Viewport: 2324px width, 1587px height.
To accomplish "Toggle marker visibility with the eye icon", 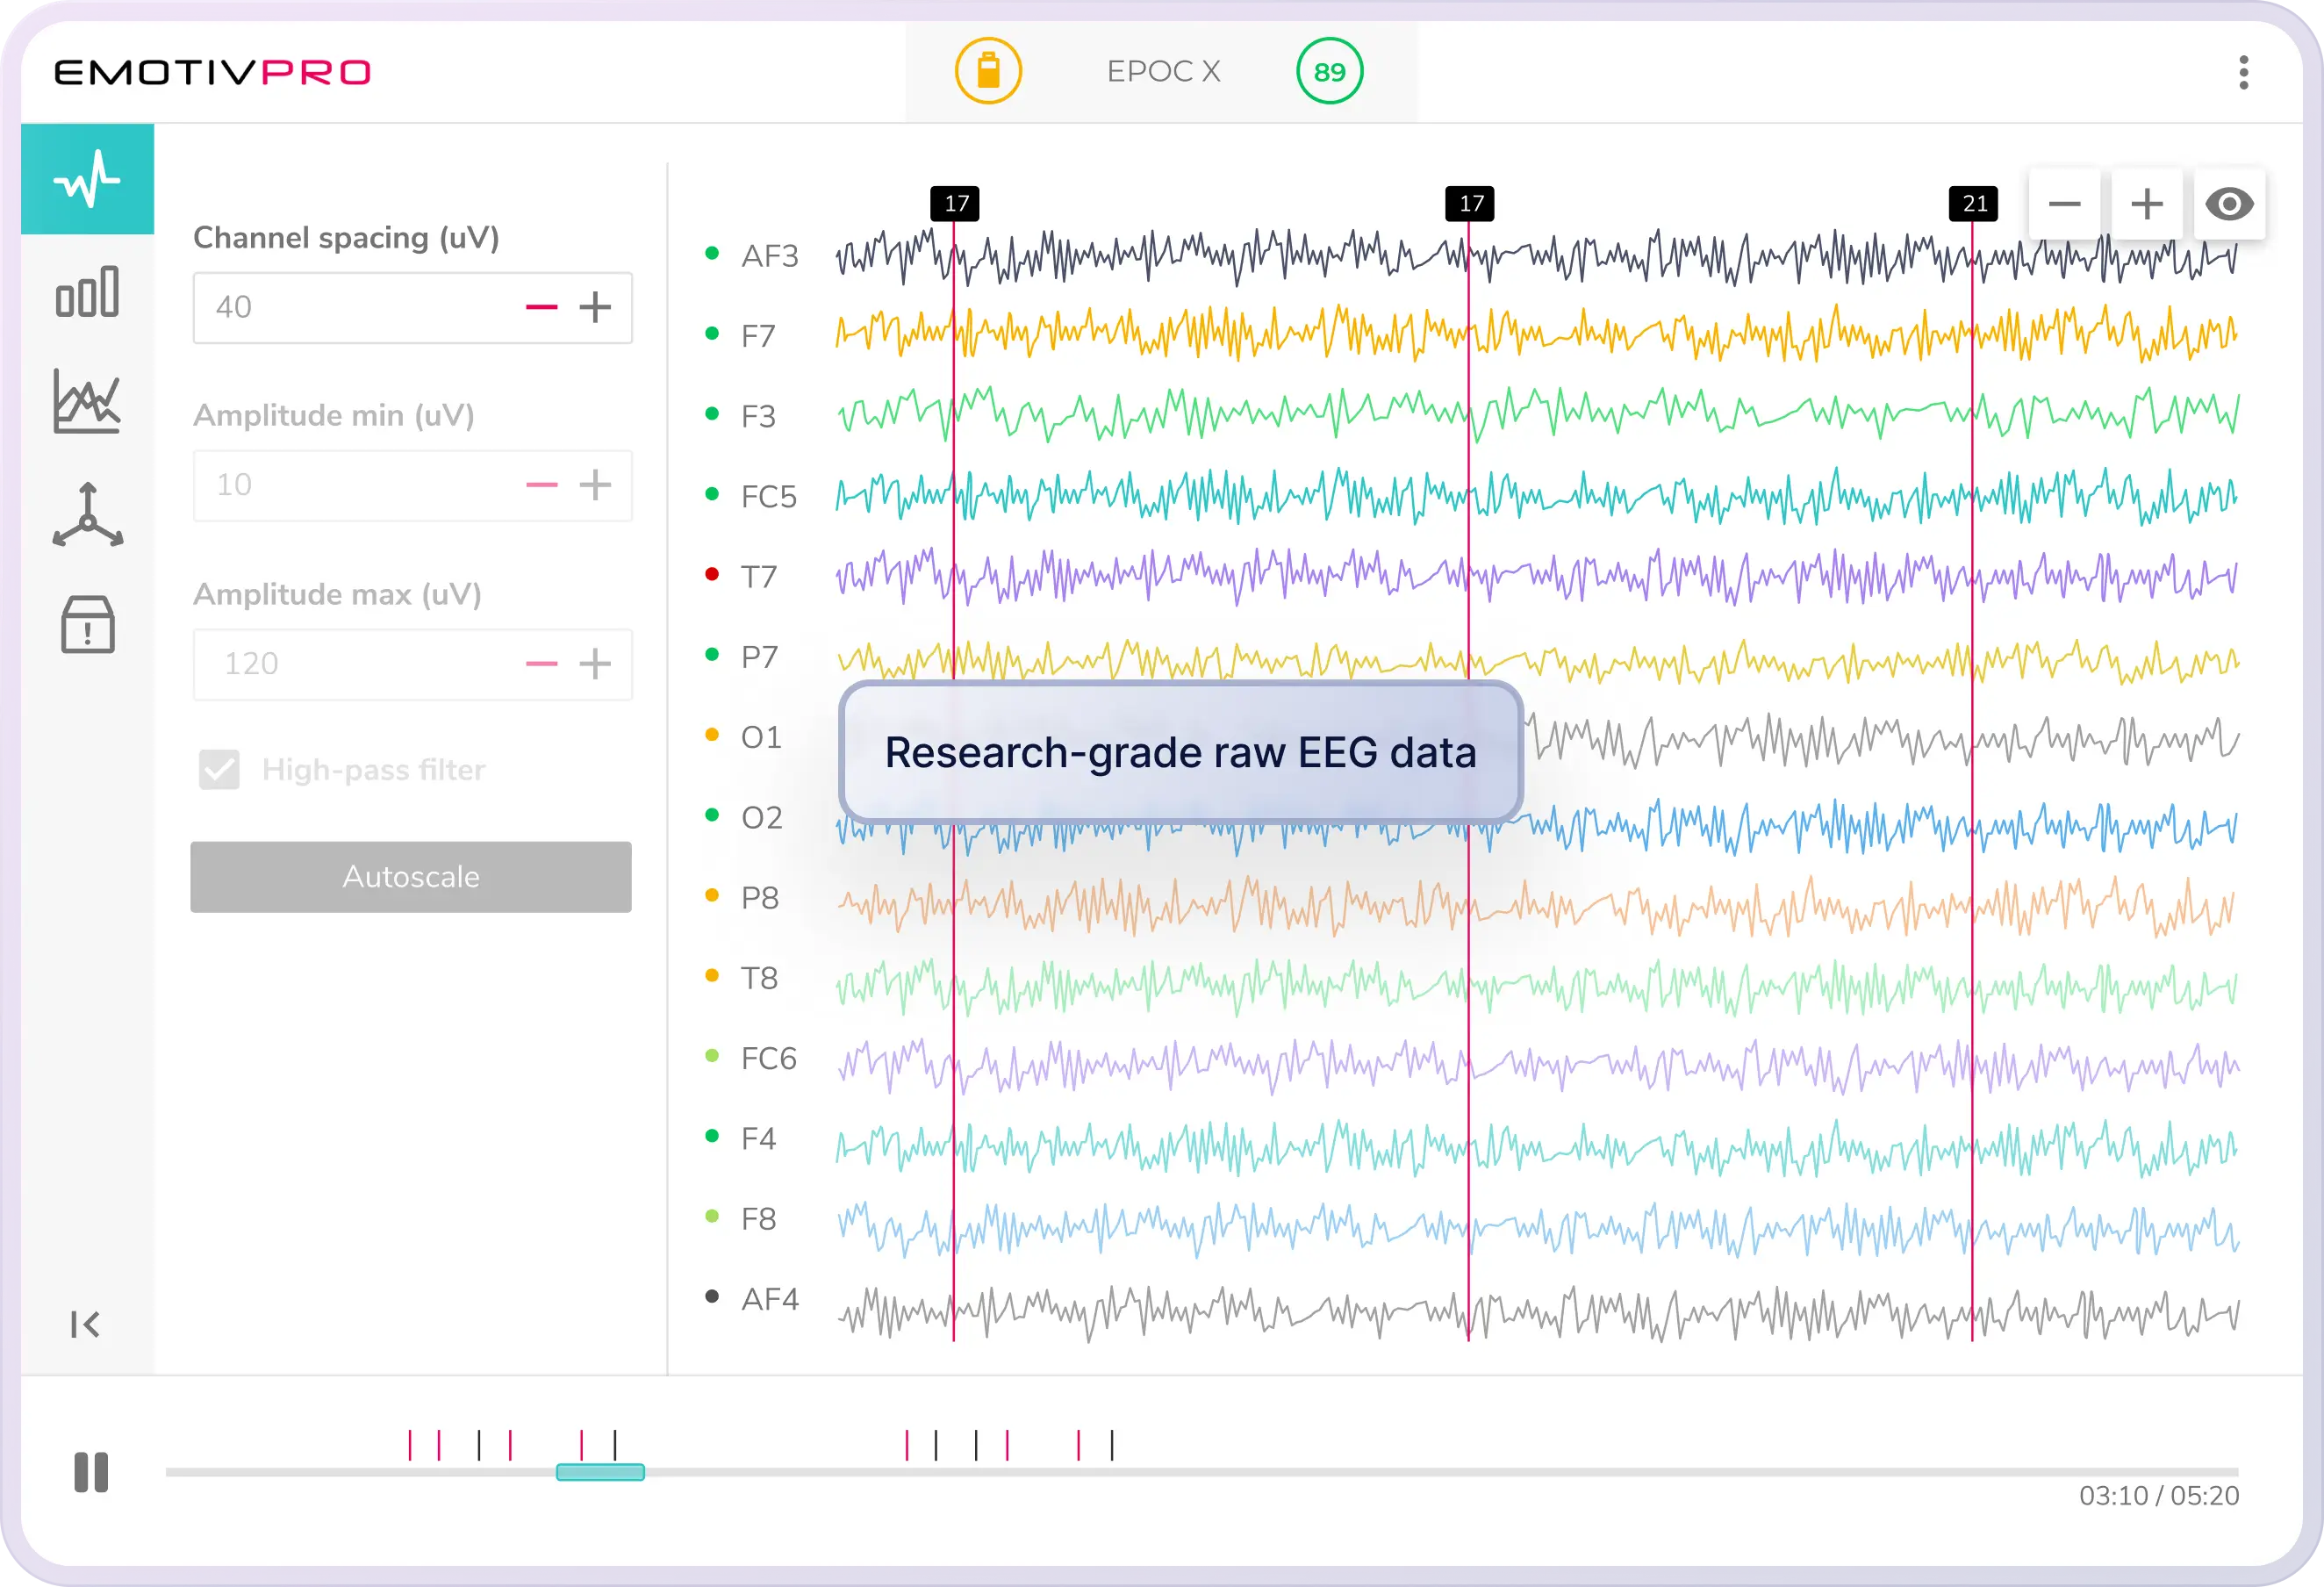I will click(x=2230, y=204).
